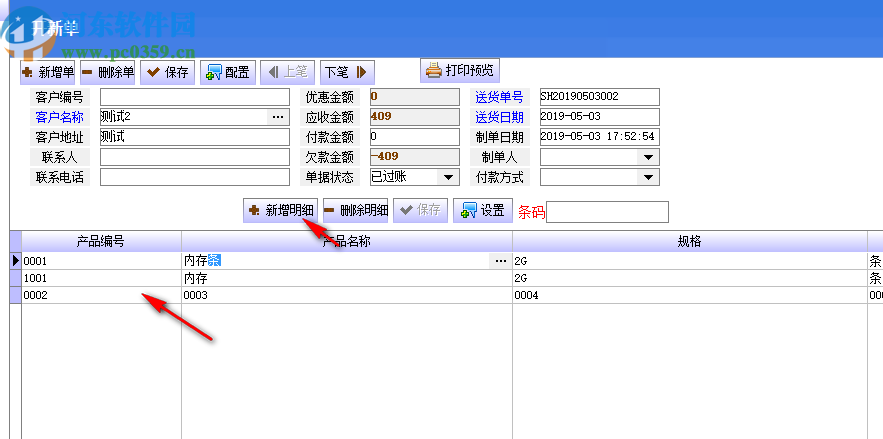Image resolution: width=883 pixels, height=439 pixels.
Task: Add a detail row with 新增明细
Action: tap(280, 210)
